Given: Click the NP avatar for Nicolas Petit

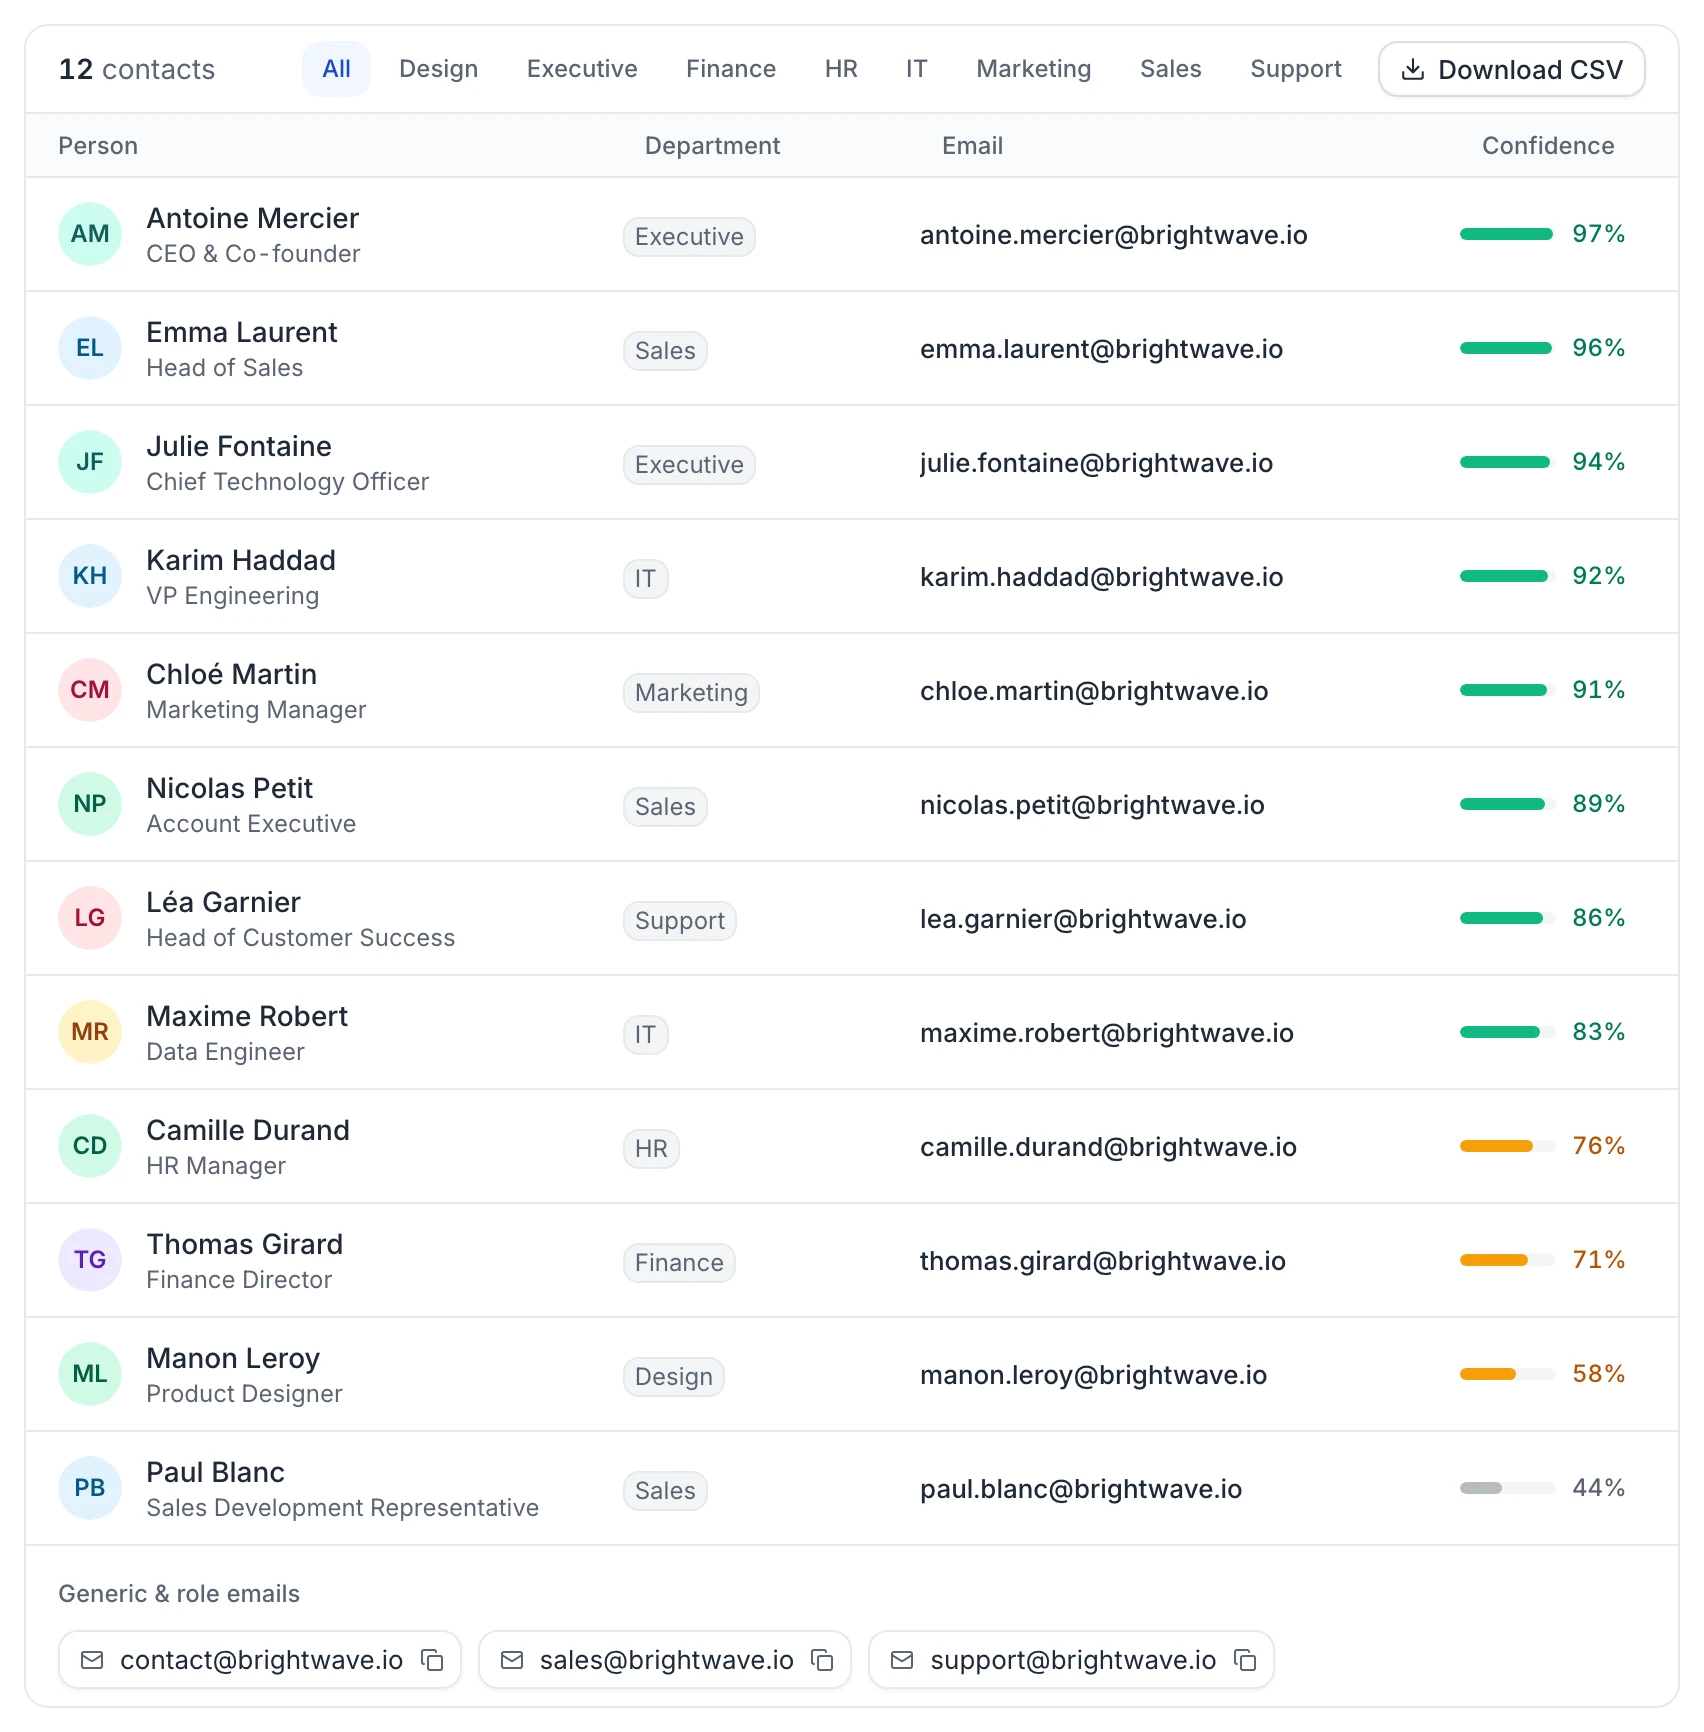Looking at the screenshot, I should click(x=90, y=804).
